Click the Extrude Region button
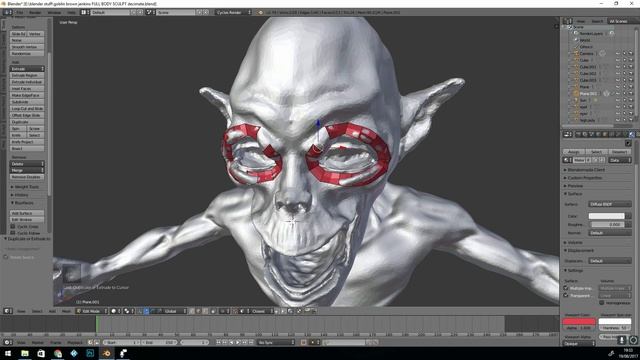The image size is (640, 360). [x=27, y=75]
